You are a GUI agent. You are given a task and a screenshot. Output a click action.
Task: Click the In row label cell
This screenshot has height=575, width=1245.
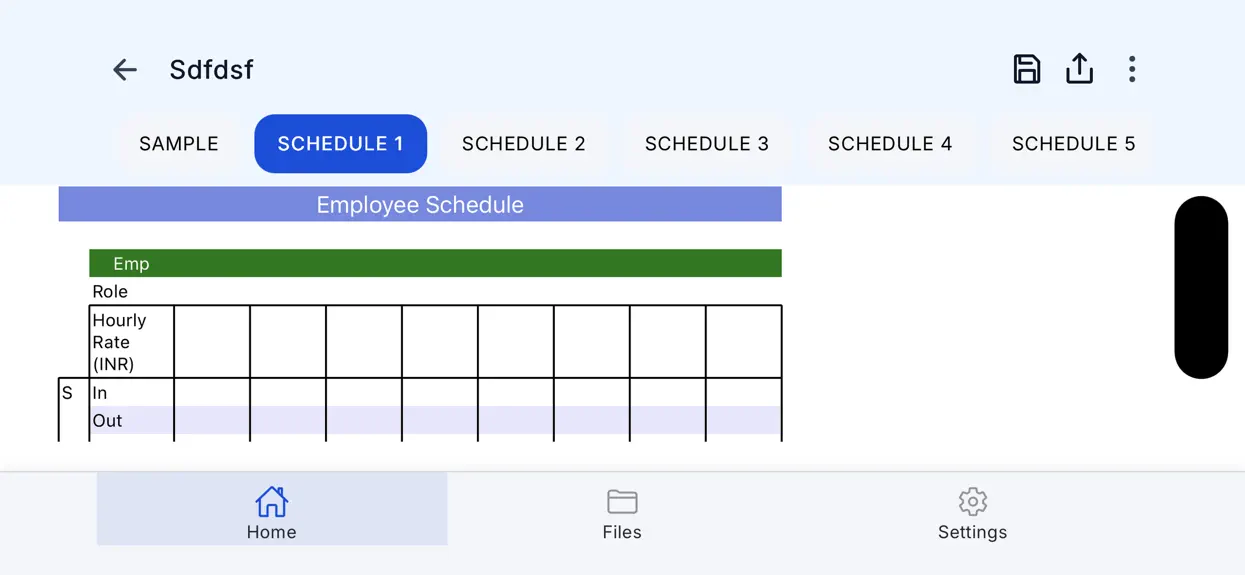coord(131,393)
